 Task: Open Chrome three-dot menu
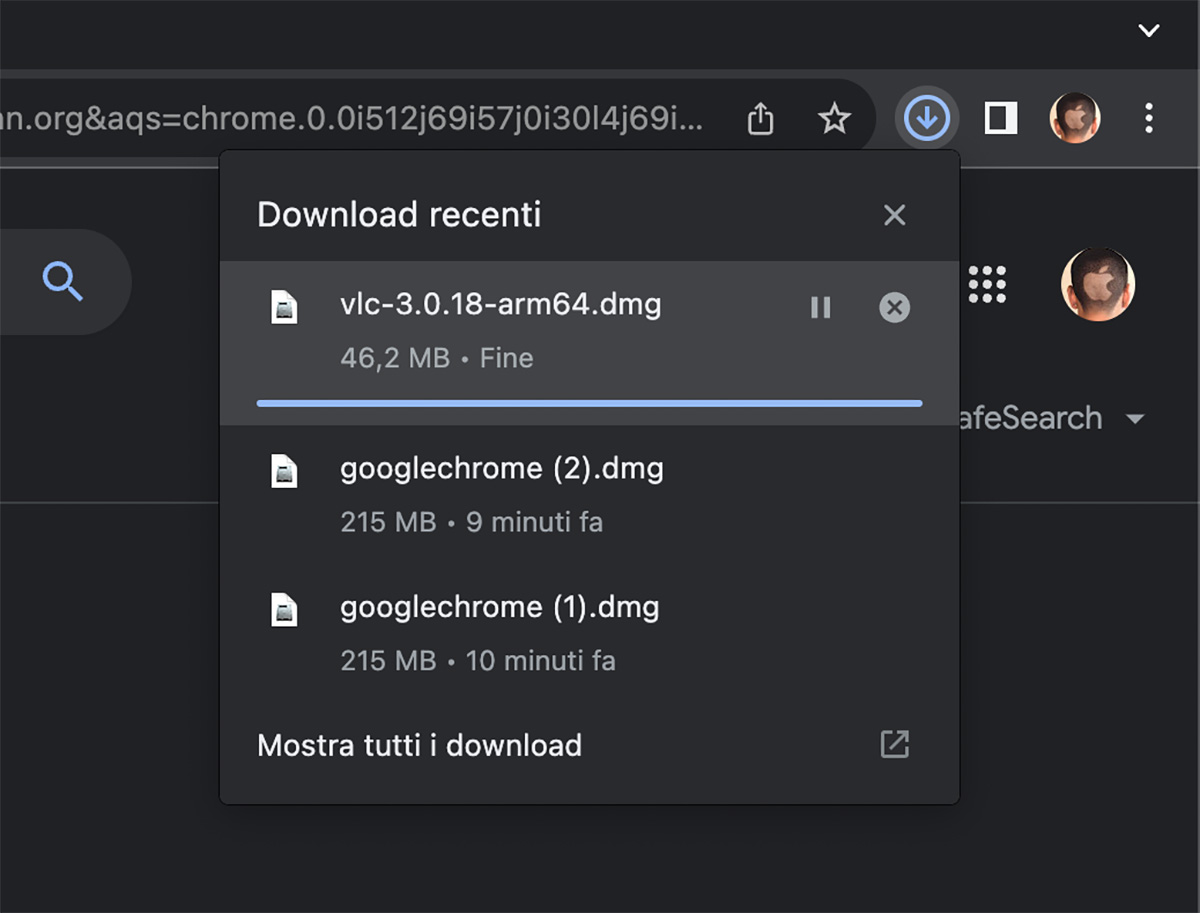(x=1149, y=119)
